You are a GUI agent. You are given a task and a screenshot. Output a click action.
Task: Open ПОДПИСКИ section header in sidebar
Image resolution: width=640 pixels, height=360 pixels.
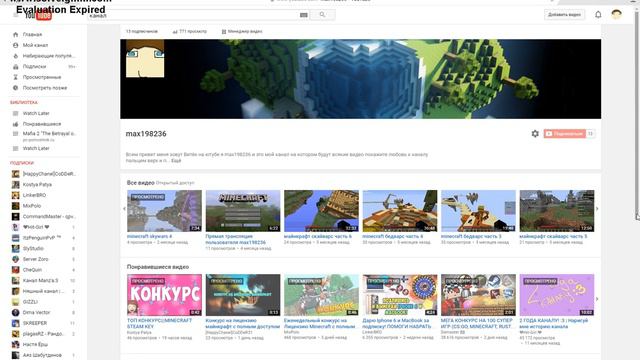[22, 163]
